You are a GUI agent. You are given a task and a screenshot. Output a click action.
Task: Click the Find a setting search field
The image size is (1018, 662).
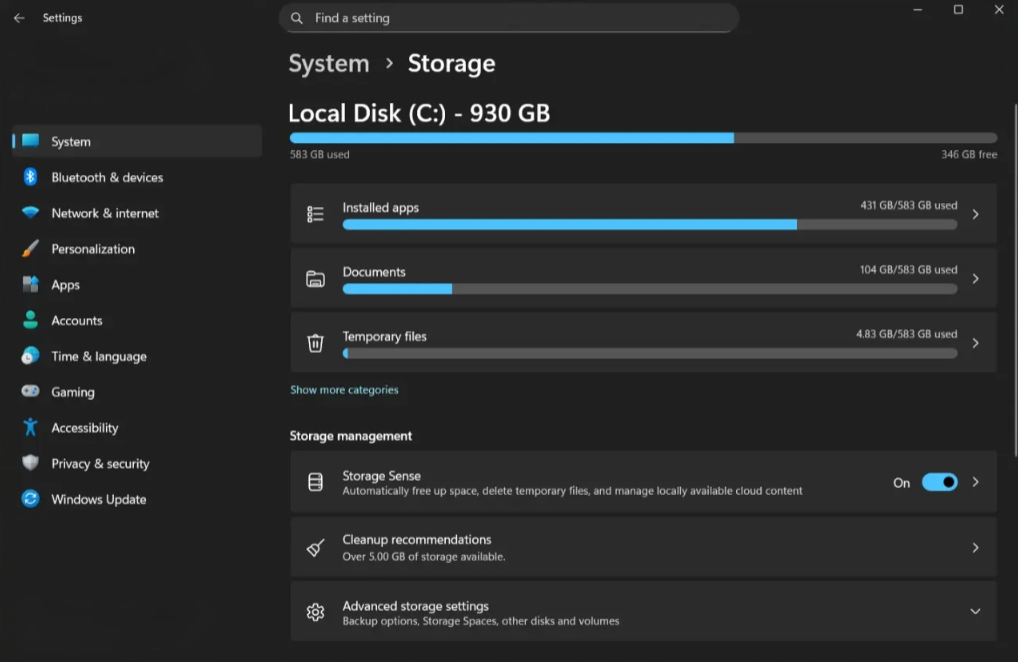point(509,18)
